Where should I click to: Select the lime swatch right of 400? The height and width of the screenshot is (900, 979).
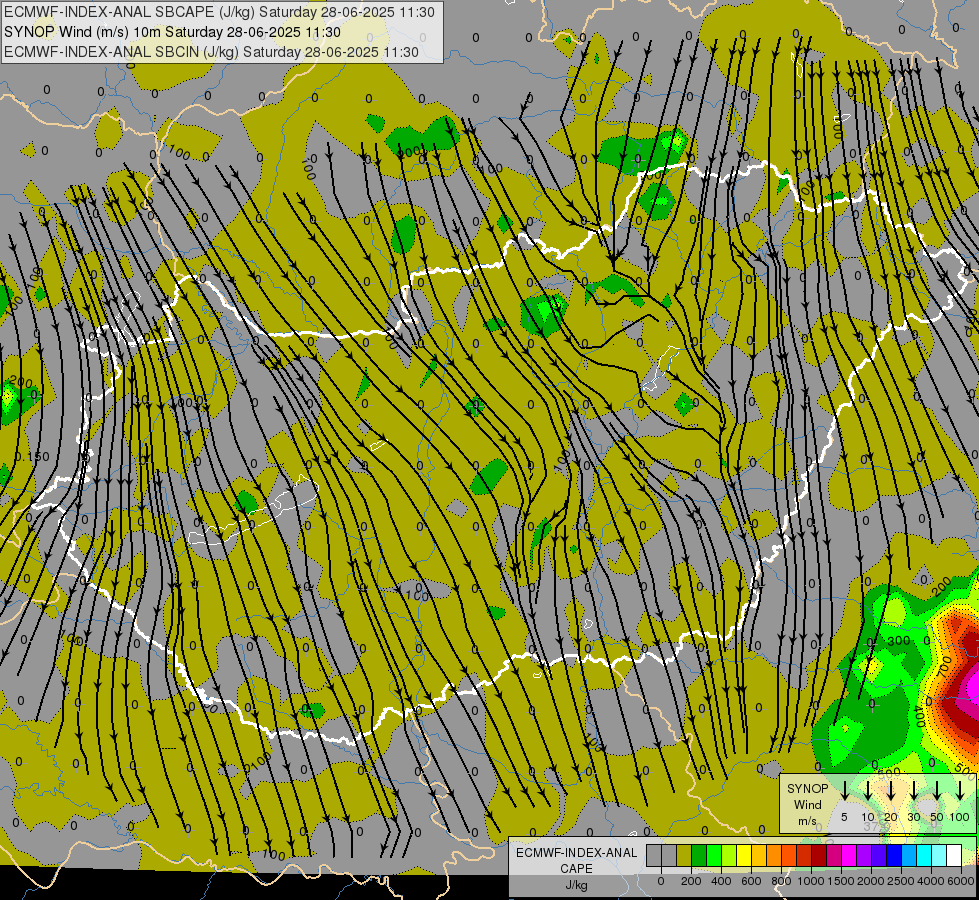click(729, 855)
